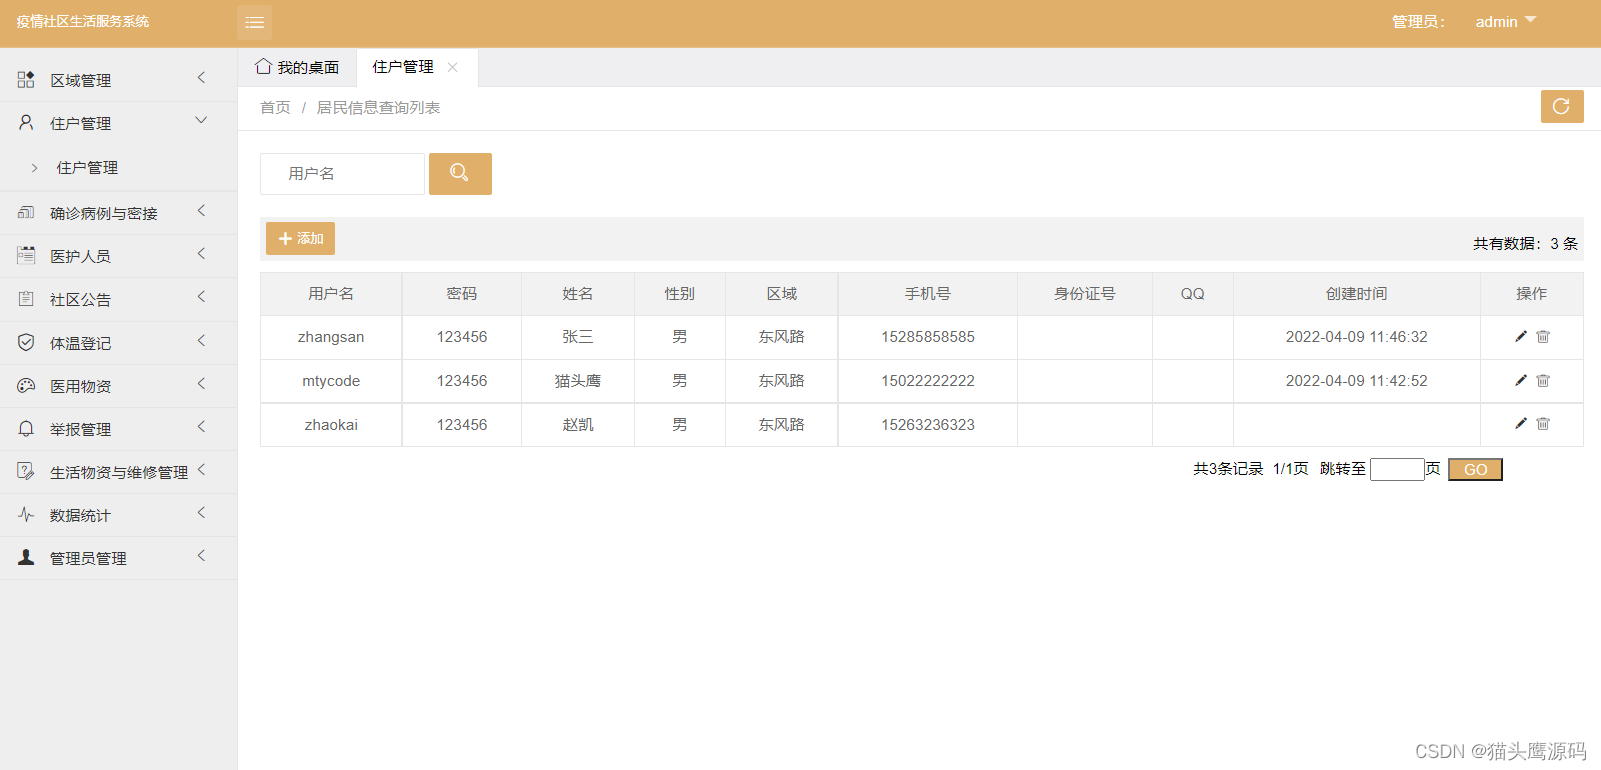Click the 医护人员 sidebar icon
This screenshot has height=770, width=1601.
point(26,255)
